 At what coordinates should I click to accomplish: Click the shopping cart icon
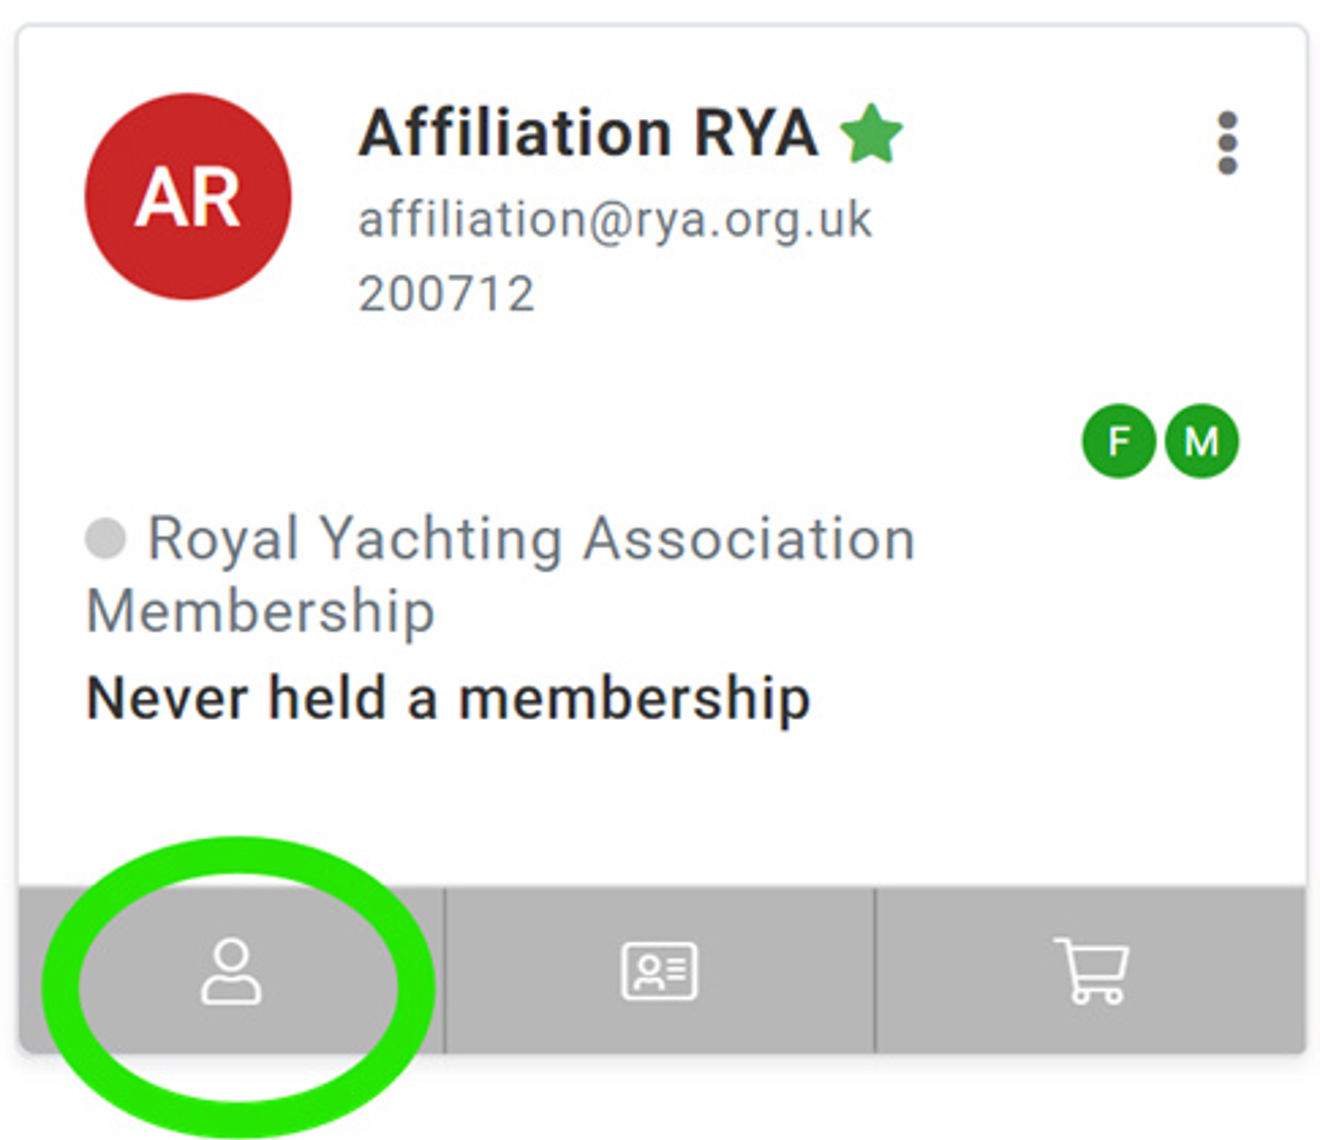[x=1091, y=971]
